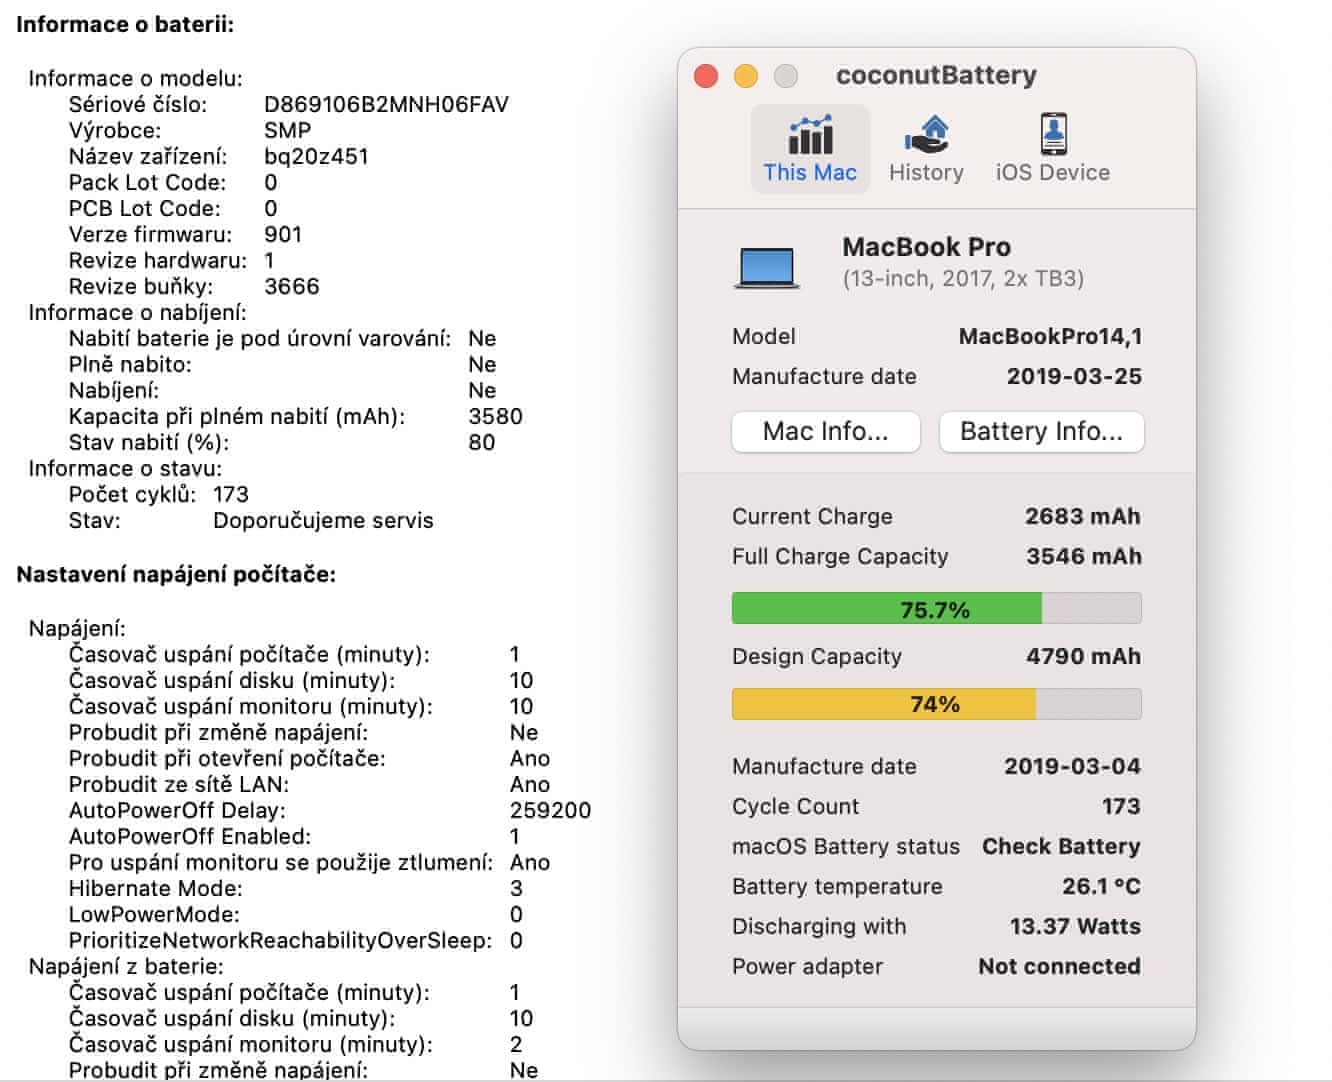Select the 2019-03-25 manufacture date
1332x1082 pixels.
click(1074, 377)
